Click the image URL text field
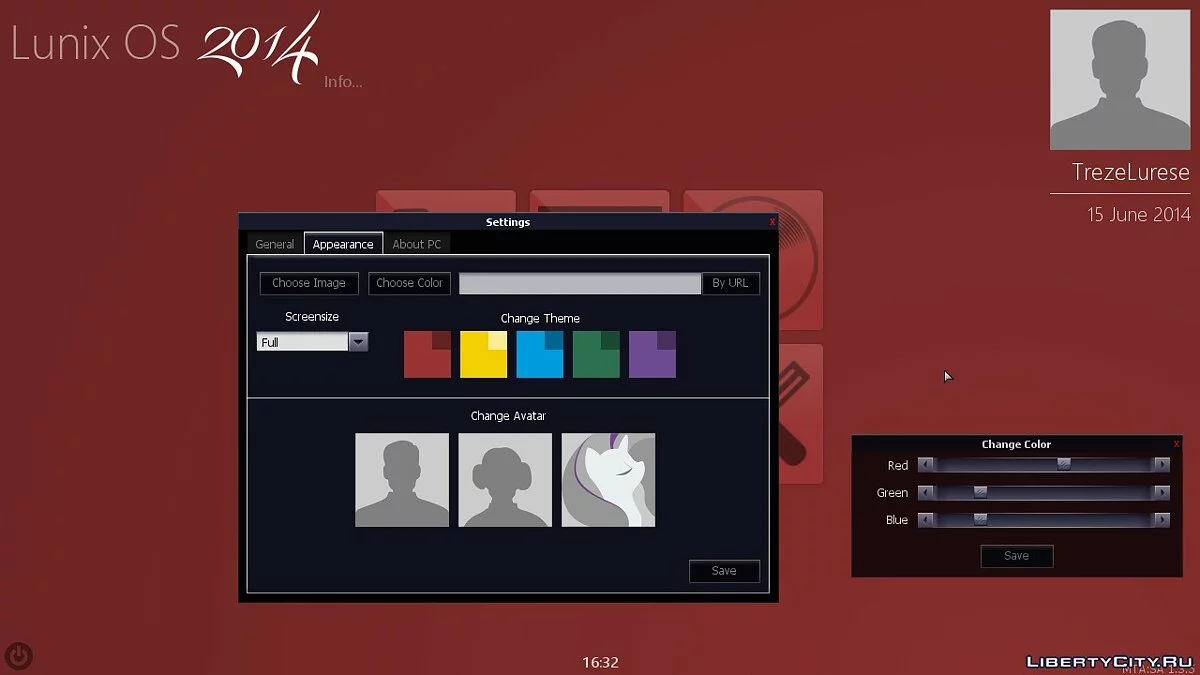The image size is (1200, 675). pyautogui.click(x=579, y=284)
